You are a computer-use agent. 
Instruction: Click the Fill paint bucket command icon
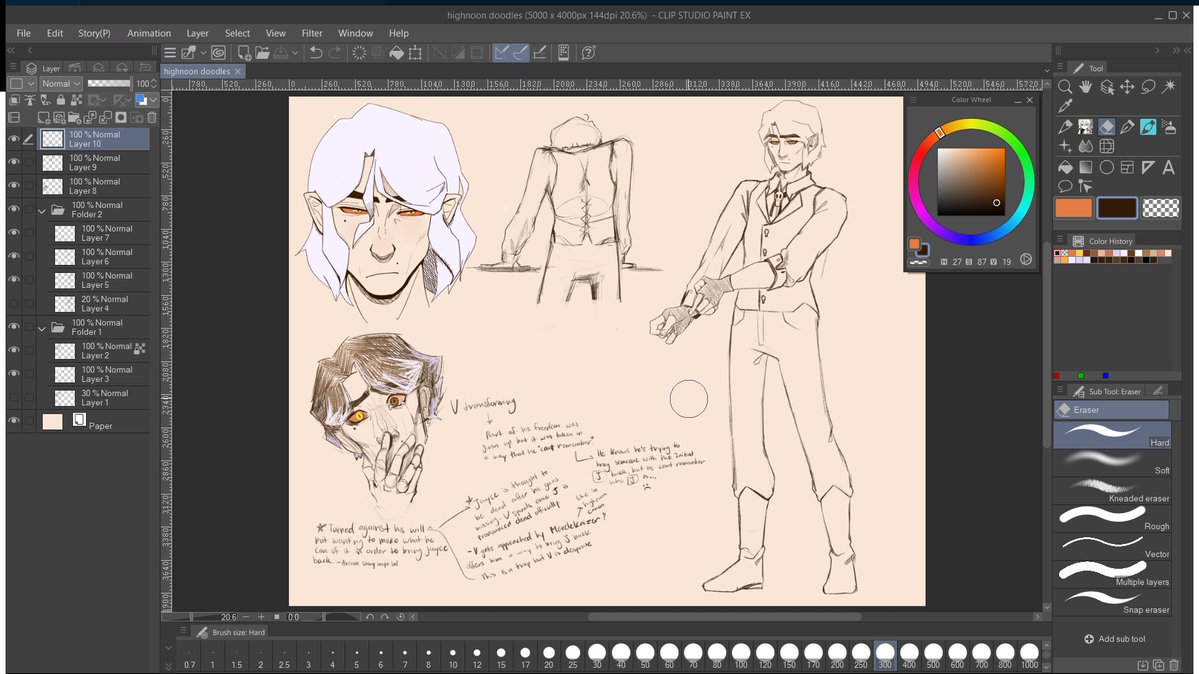(x=397, y=53)
